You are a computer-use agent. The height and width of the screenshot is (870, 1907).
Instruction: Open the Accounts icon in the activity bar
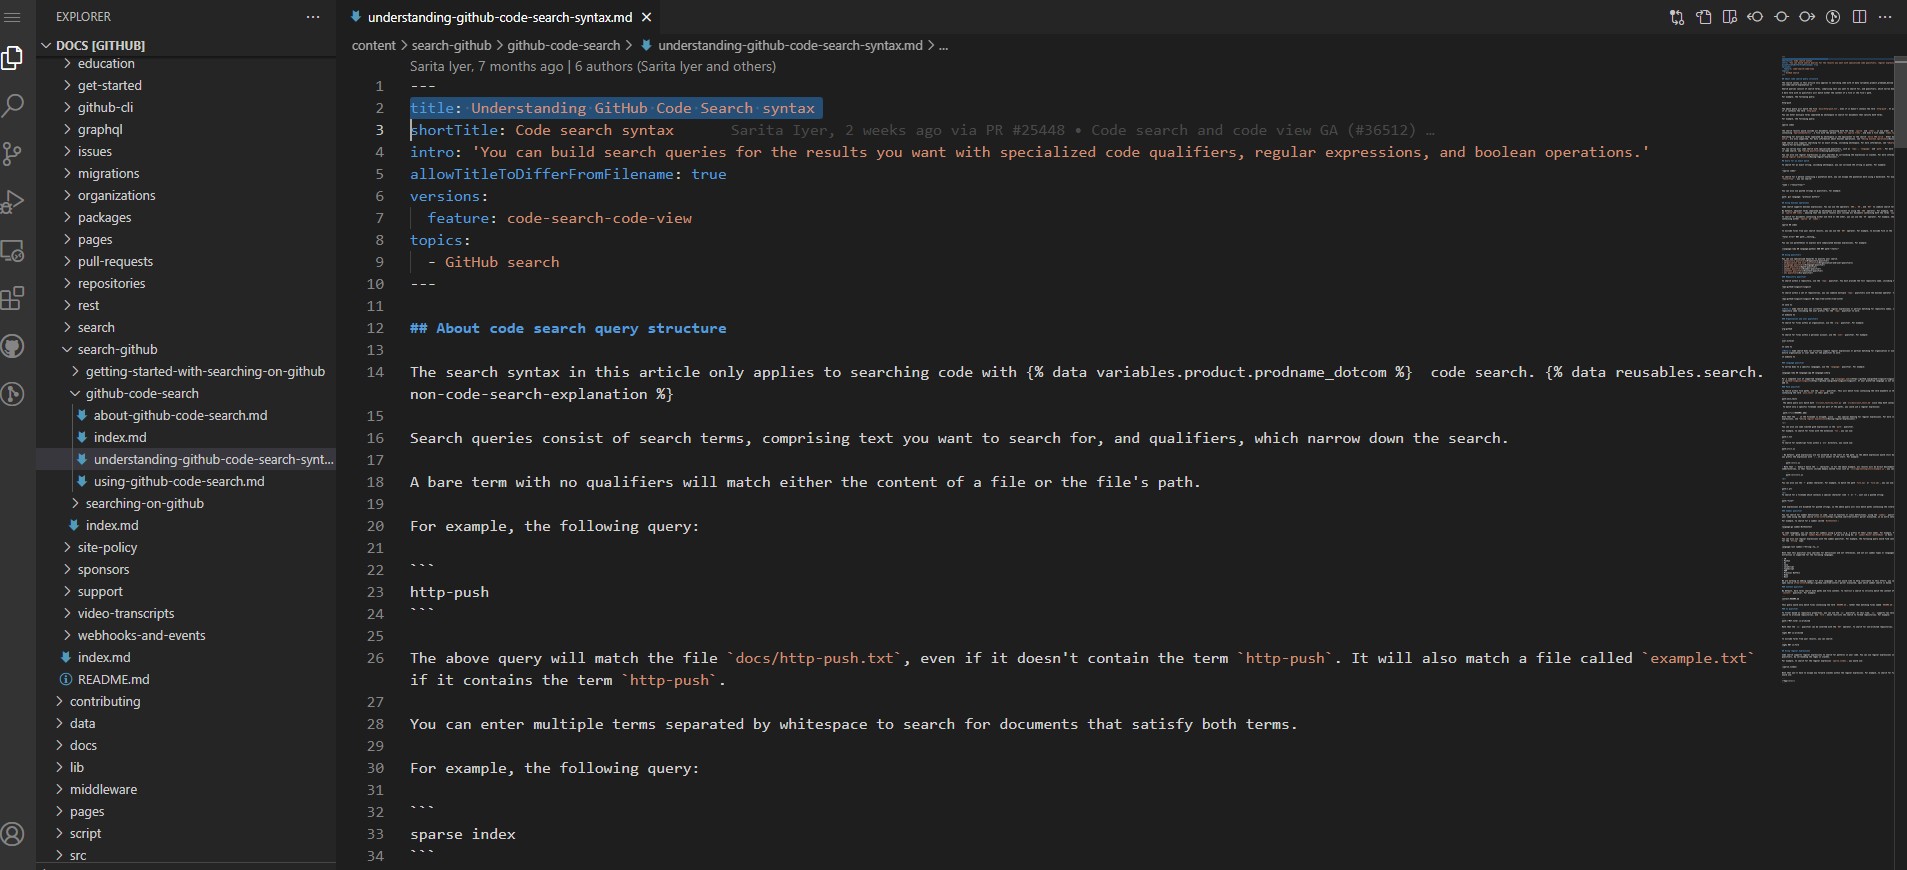pos(12,834)
